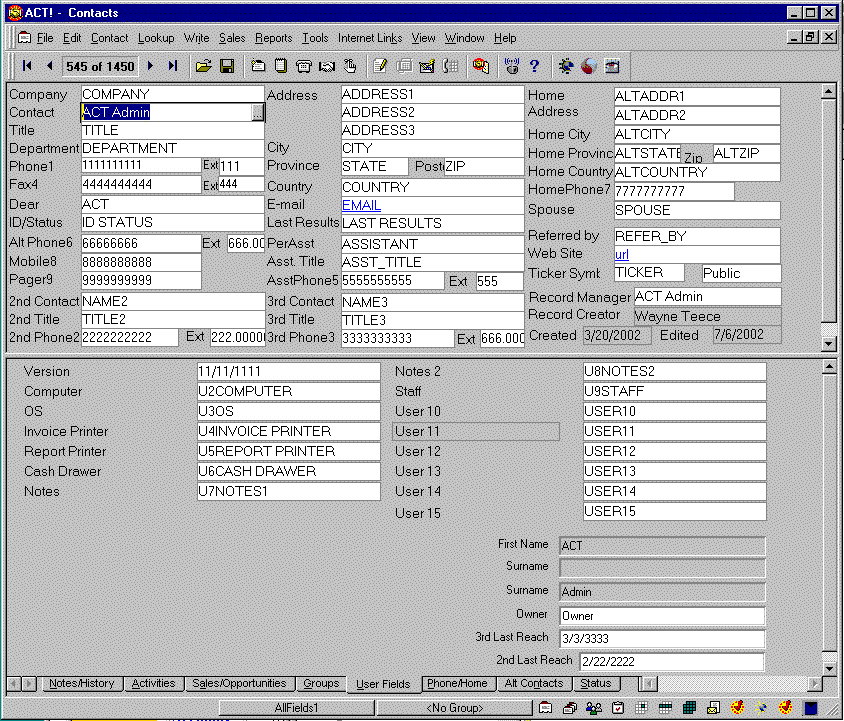Open Daily Calendar icon in status bar
Viewport: 844px width, 721px height.
point(641,708)
